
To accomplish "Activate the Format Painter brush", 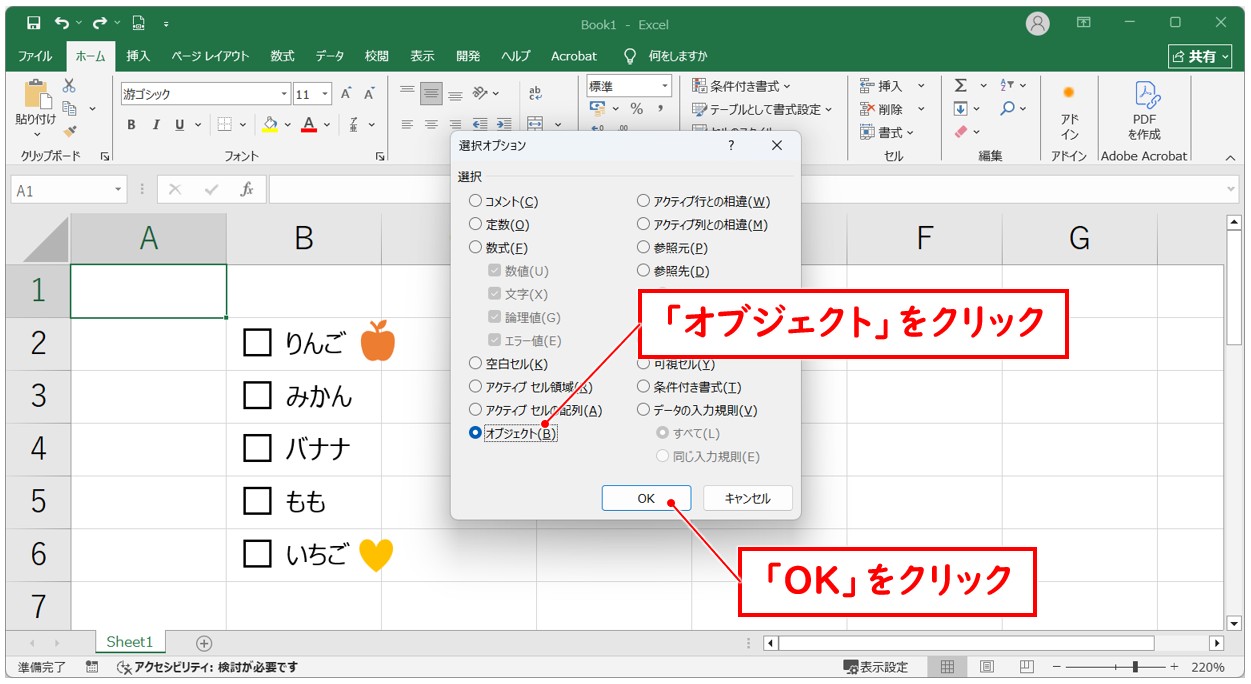I will [x=69, y=131].
